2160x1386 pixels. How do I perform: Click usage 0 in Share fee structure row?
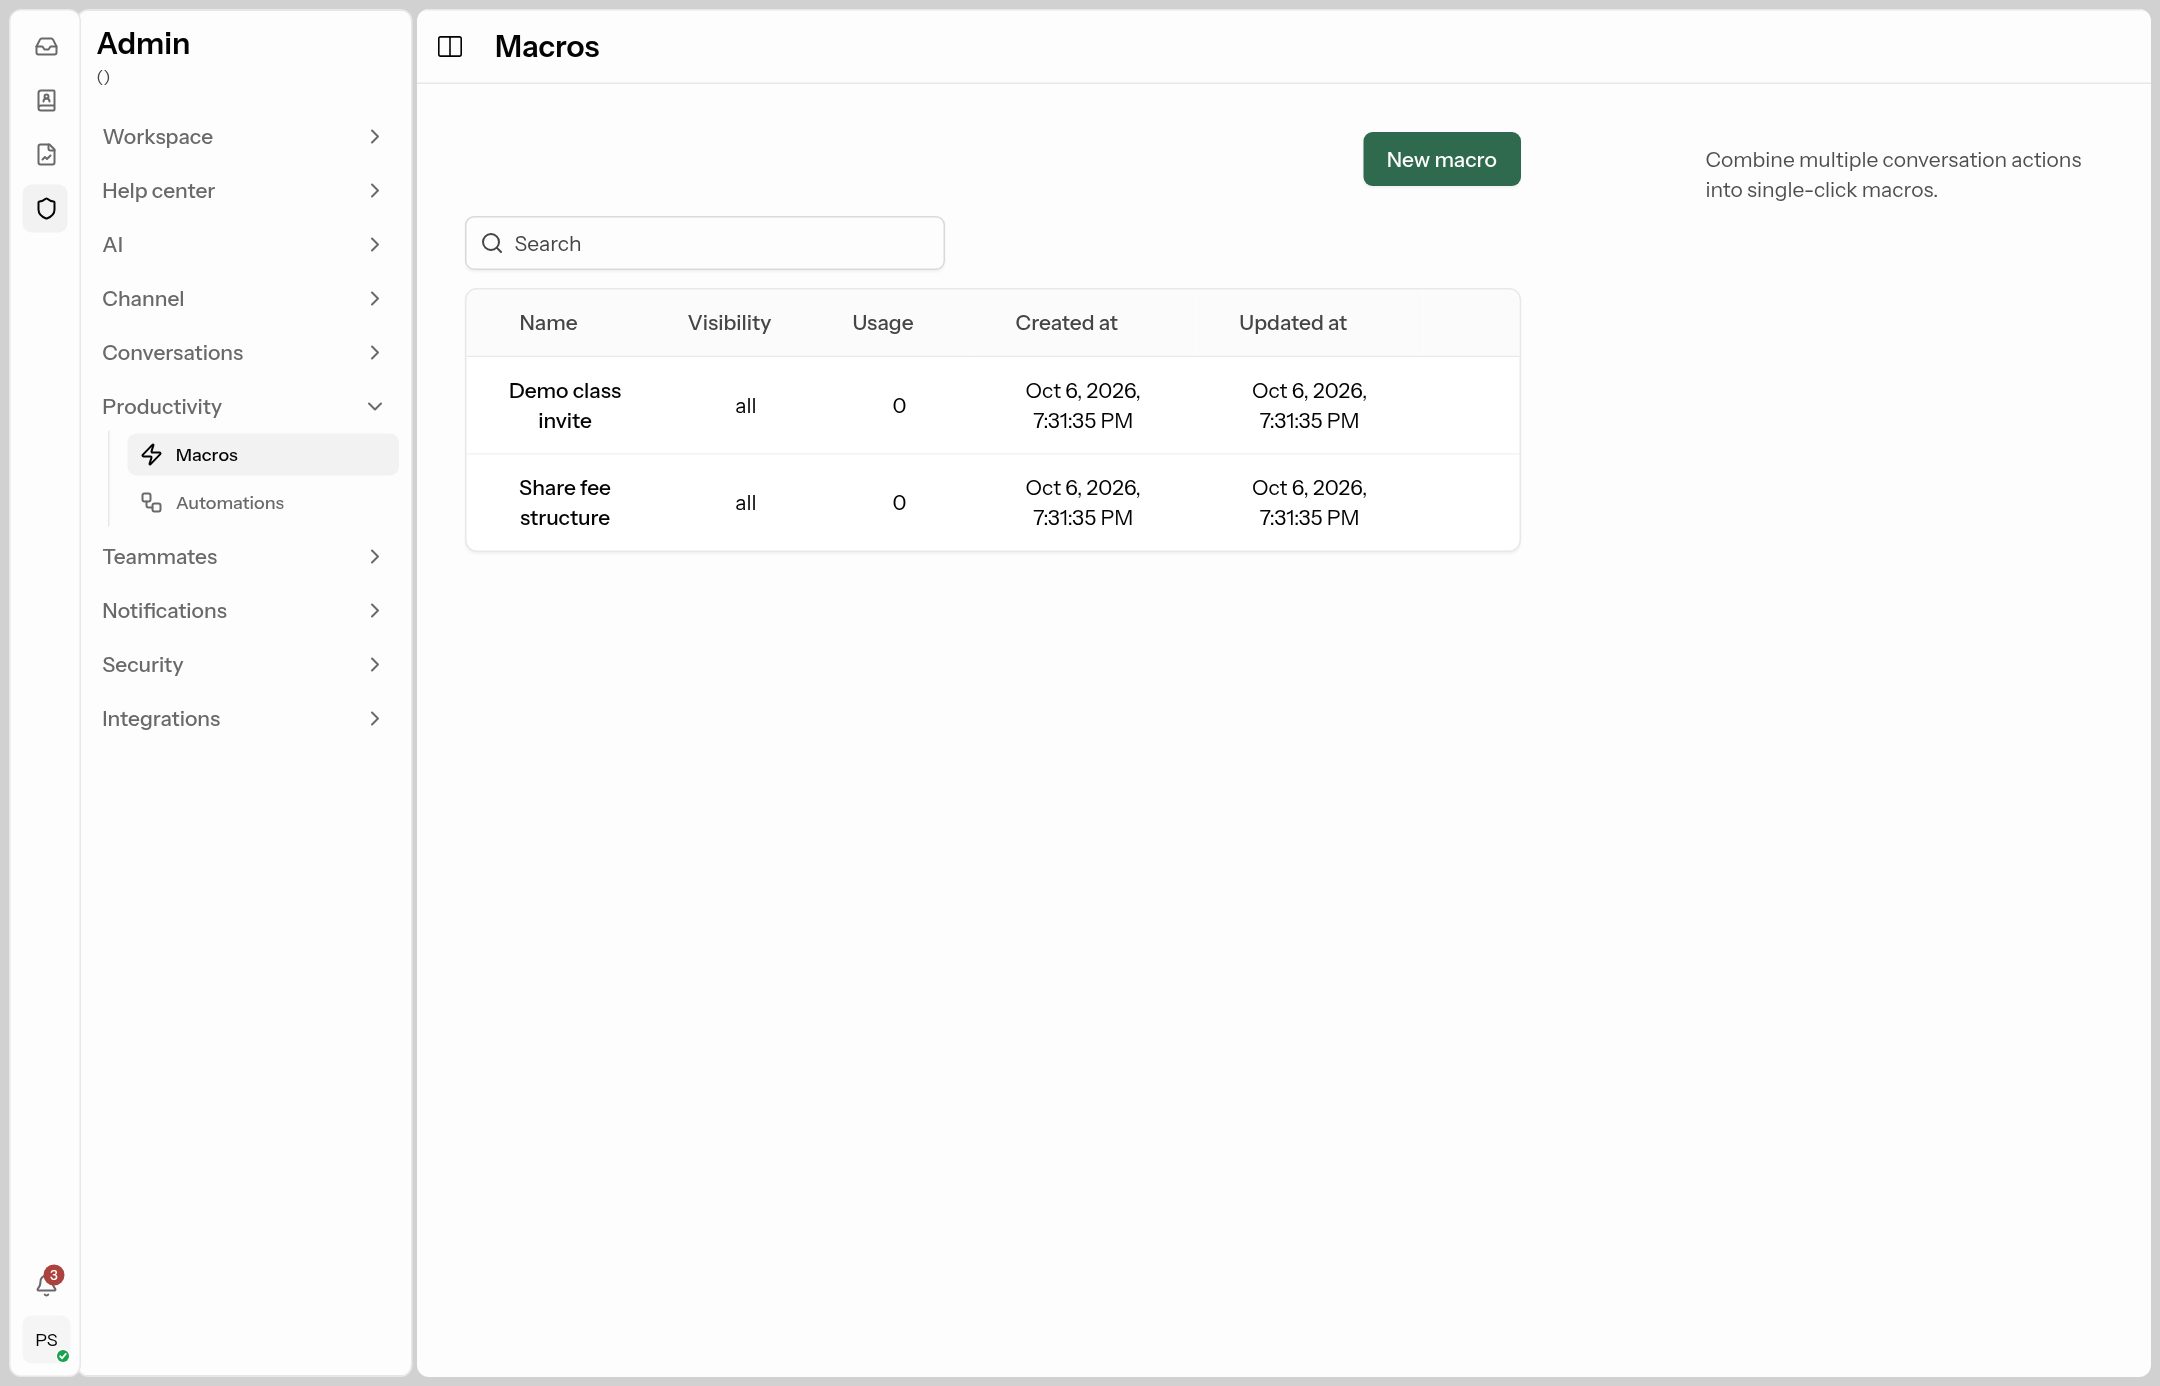tap(899, 502)
